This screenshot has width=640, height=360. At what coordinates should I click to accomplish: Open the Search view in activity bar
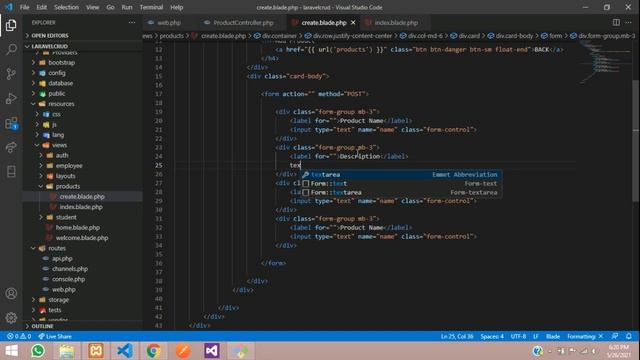coord(11,49)
